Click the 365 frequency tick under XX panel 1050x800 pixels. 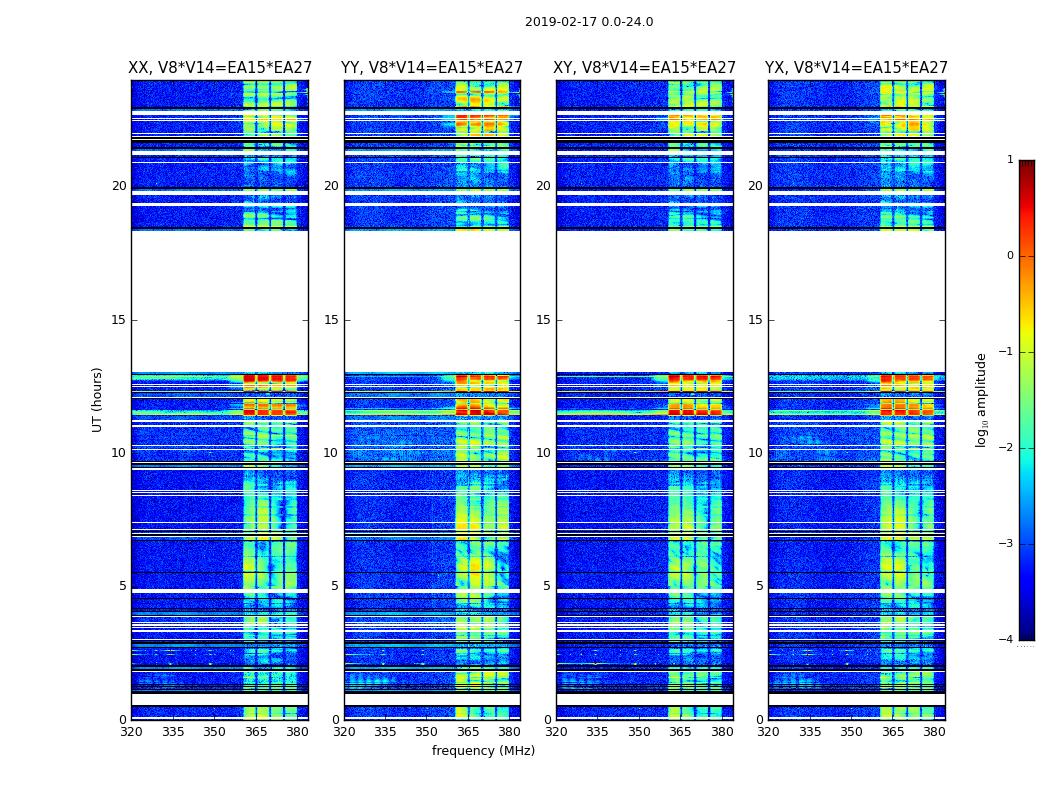coord(256,732)
